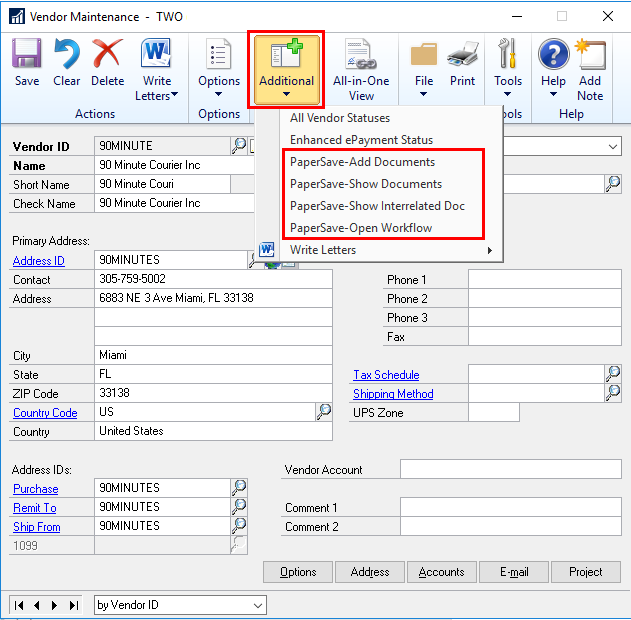
Task: Click the Vendor Account input field
Action: pyautogui.click(x=511, y=469)
